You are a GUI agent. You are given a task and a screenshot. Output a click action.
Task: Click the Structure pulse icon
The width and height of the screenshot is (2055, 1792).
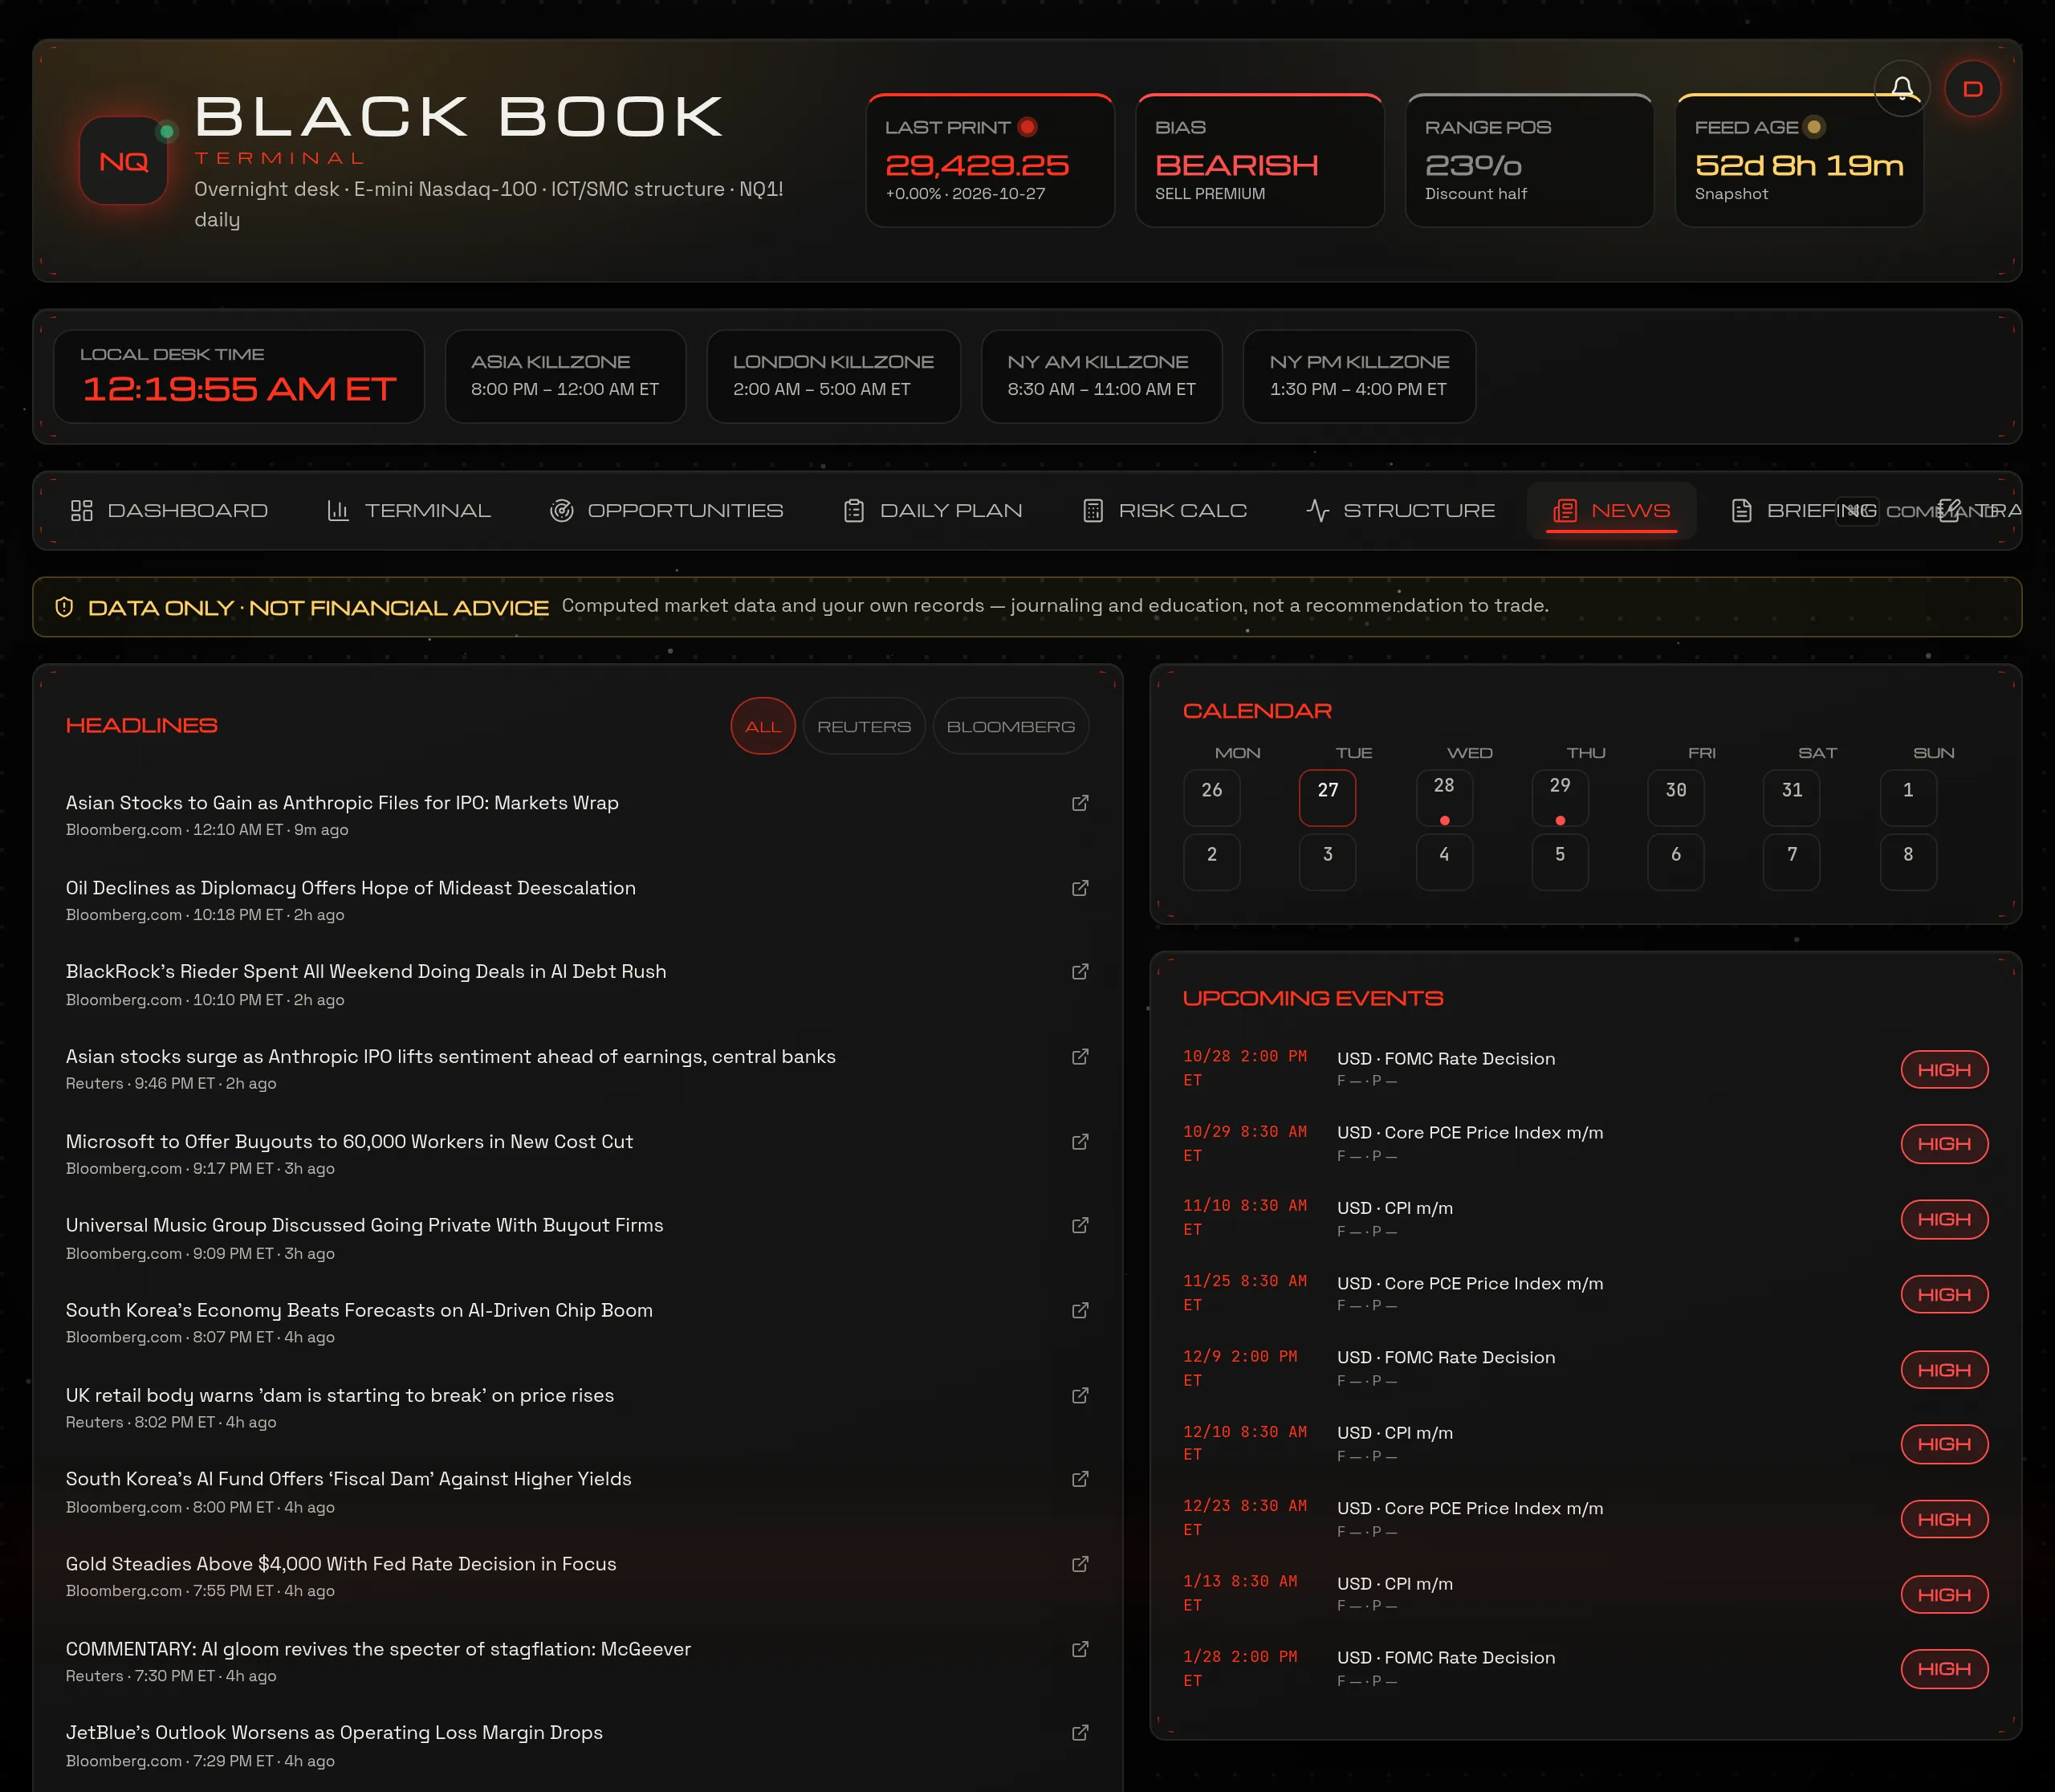click(x=1318, y=511)
